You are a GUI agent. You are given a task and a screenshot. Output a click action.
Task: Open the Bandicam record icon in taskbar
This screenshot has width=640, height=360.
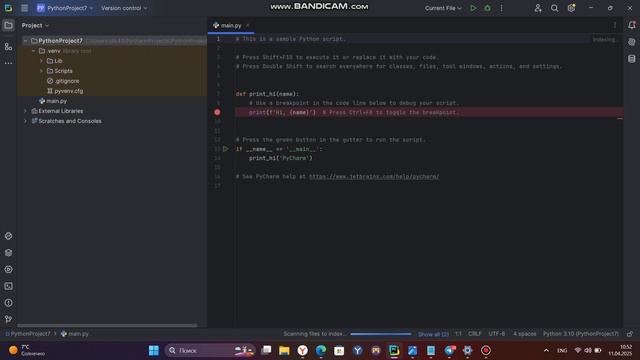pyautogui.click(x=486, y=351)
